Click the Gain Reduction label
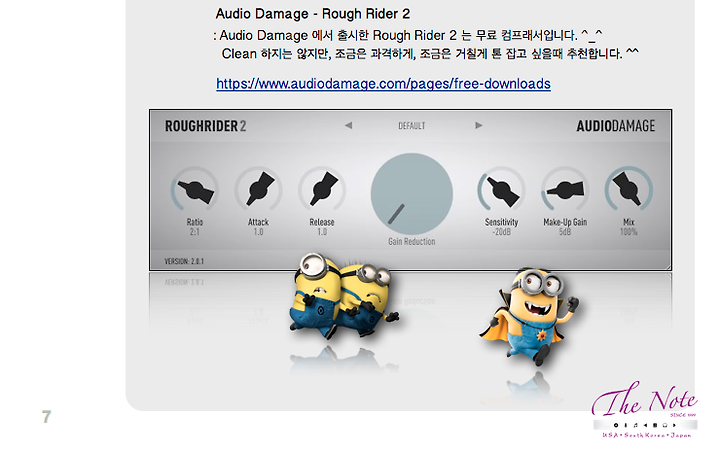This screenshot has width=720, height=451. (412, 242)
